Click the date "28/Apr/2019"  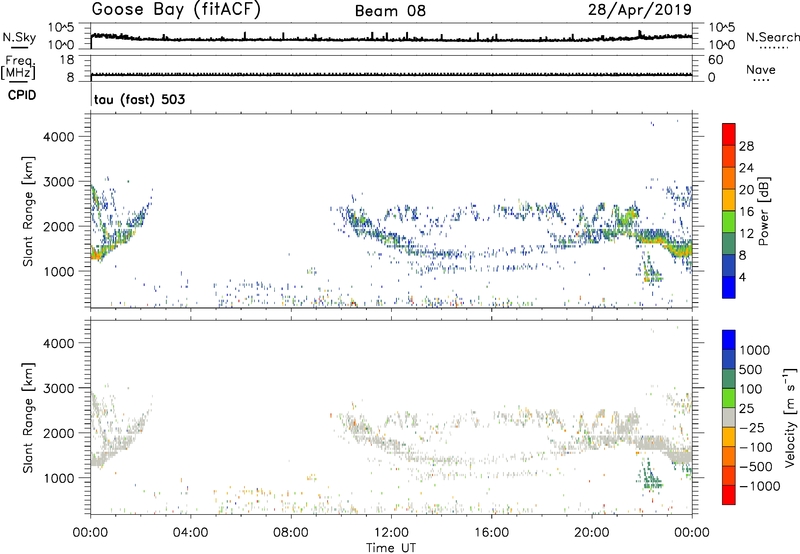(x=640, y=9)
